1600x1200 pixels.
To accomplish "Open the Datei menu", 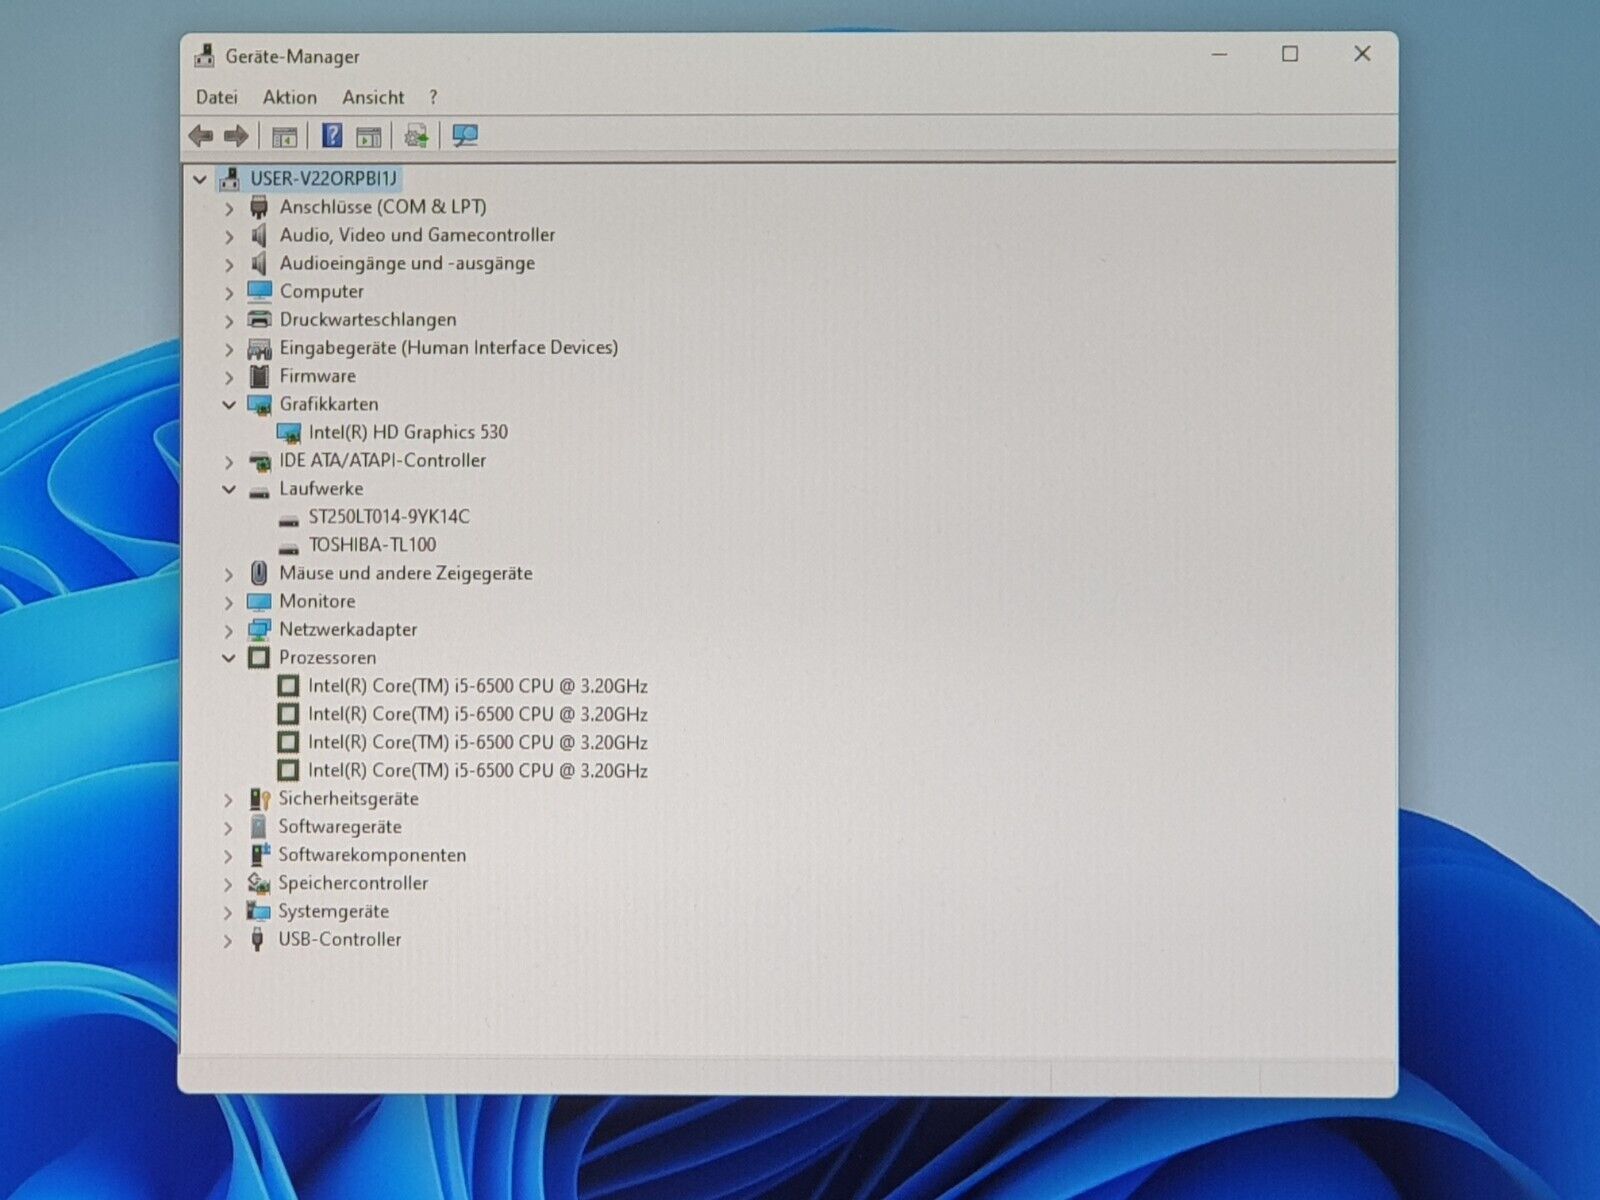I will coord(216,97).
